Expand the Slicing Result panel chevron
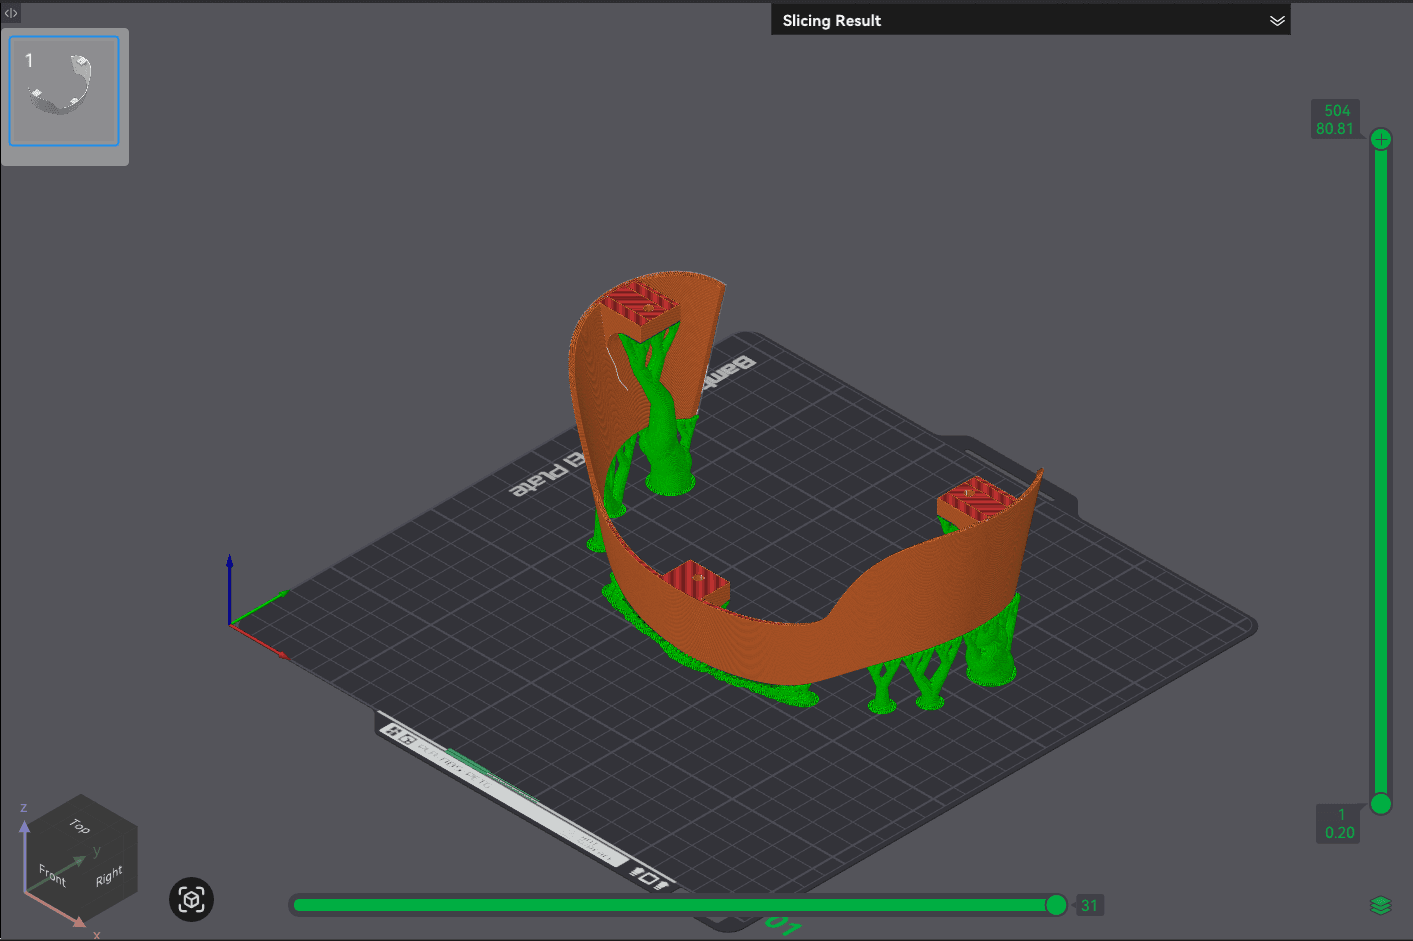The height and width of the screenshot is (941, 1413). [x=1277, y=19]
